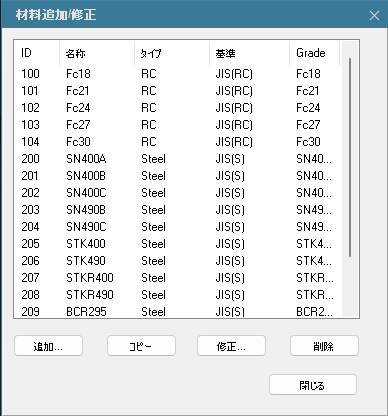Image resolution: width=388 pixels, height=416 pixels.
Task: Click JIS(S) cell in STK400 row
Action: click(x=230, y=244)
